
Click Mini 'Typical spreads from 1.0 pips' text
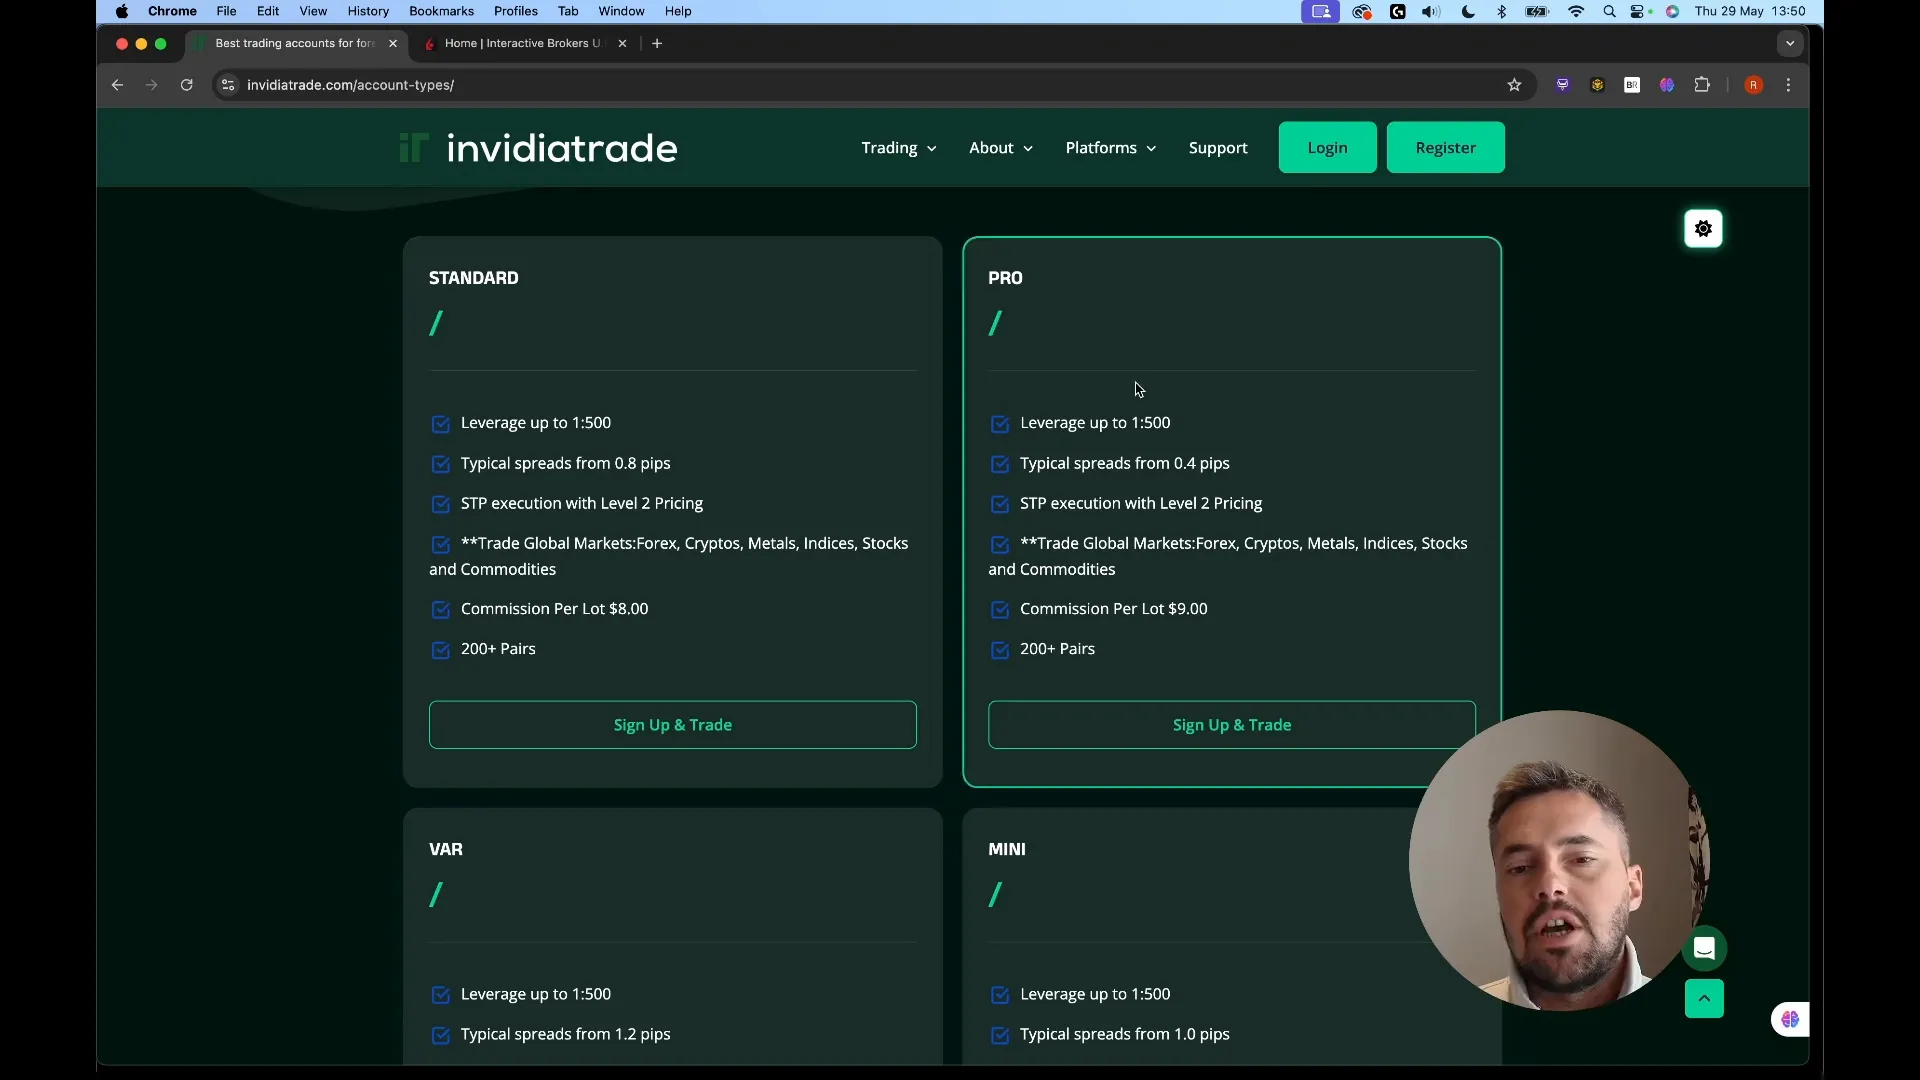(x=1124, y=1034)
